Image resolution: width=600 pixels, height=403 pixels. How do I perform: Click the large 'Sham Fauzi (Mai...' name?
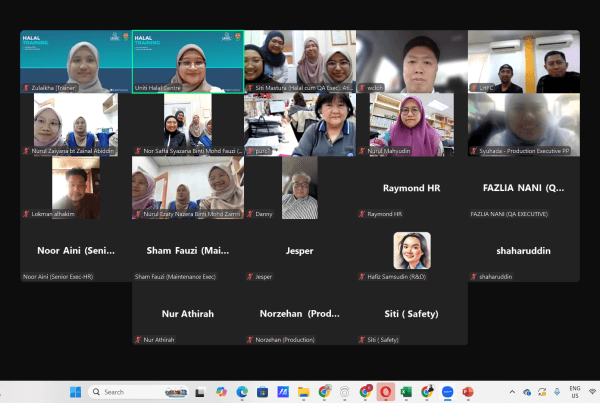(188, 251)
